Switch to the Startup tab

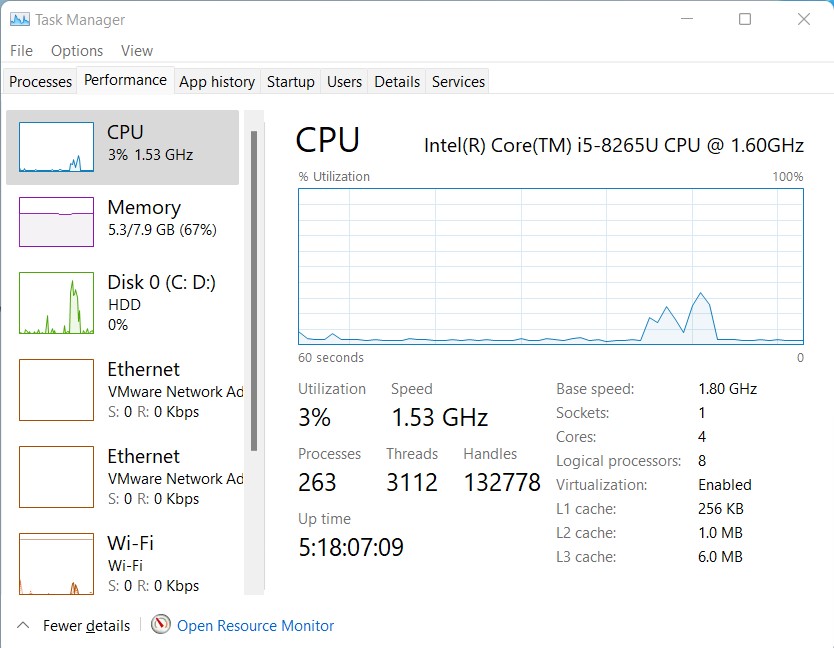[x=291, y=81]
